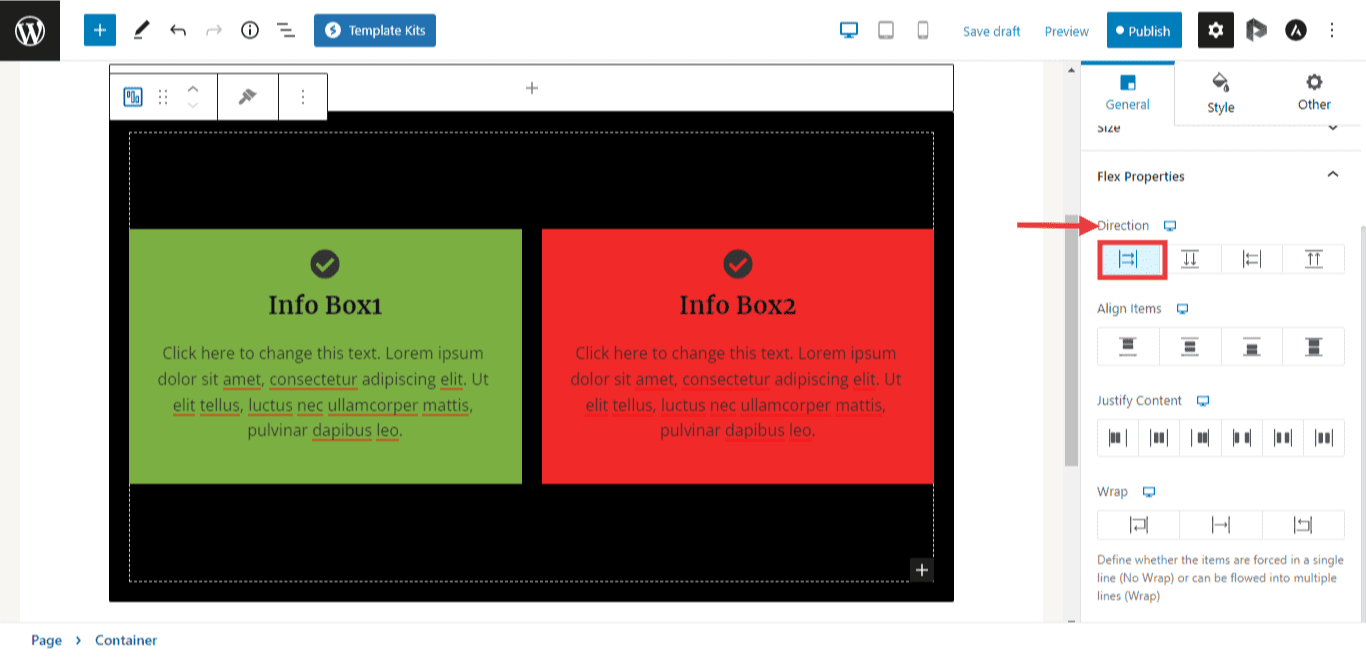This screenshot has width=1366, height=657.
Task: Expand the Size section chevron
Action: 1332,128
